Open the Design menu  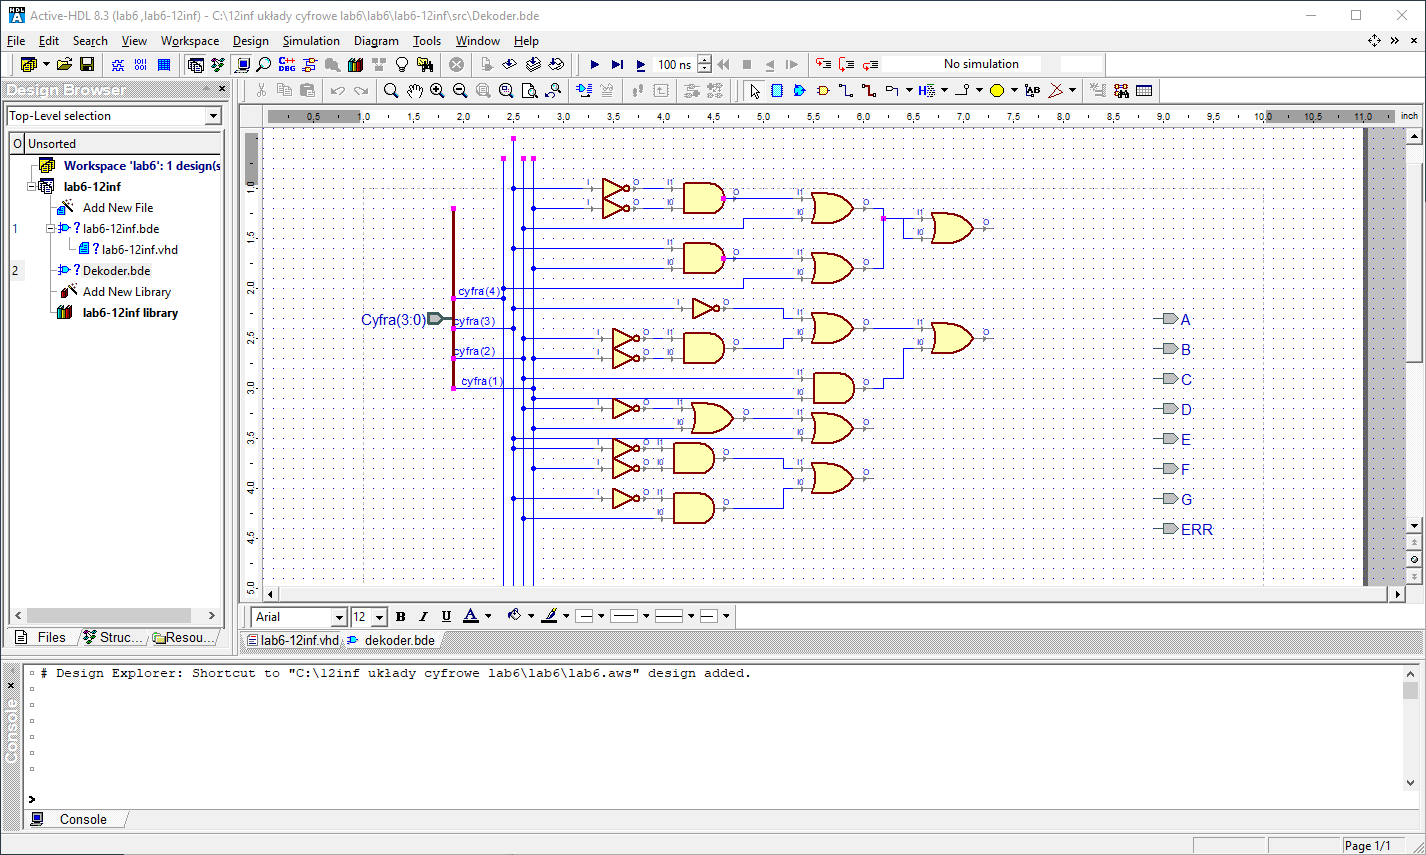tap(250, 41)
